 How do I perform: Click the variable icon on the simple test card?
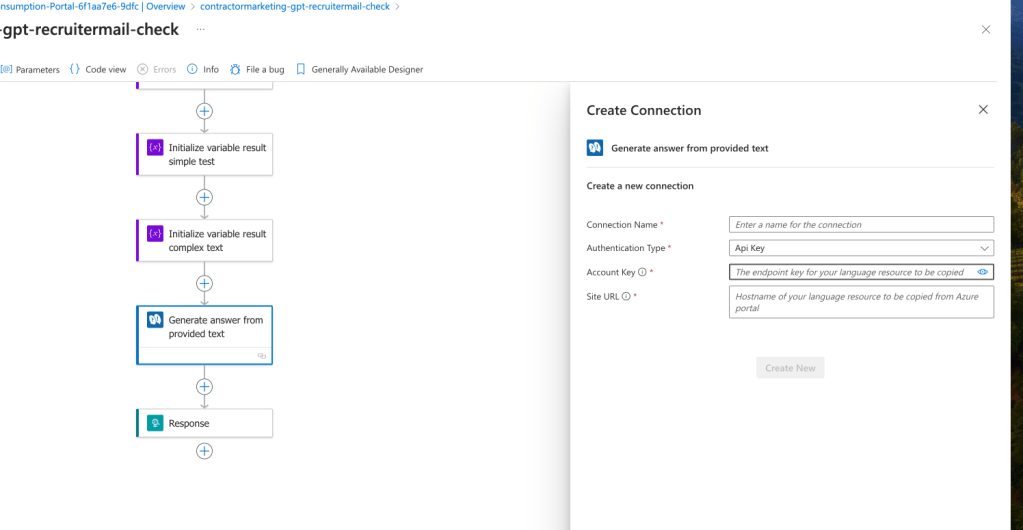[x=155, y=148]
